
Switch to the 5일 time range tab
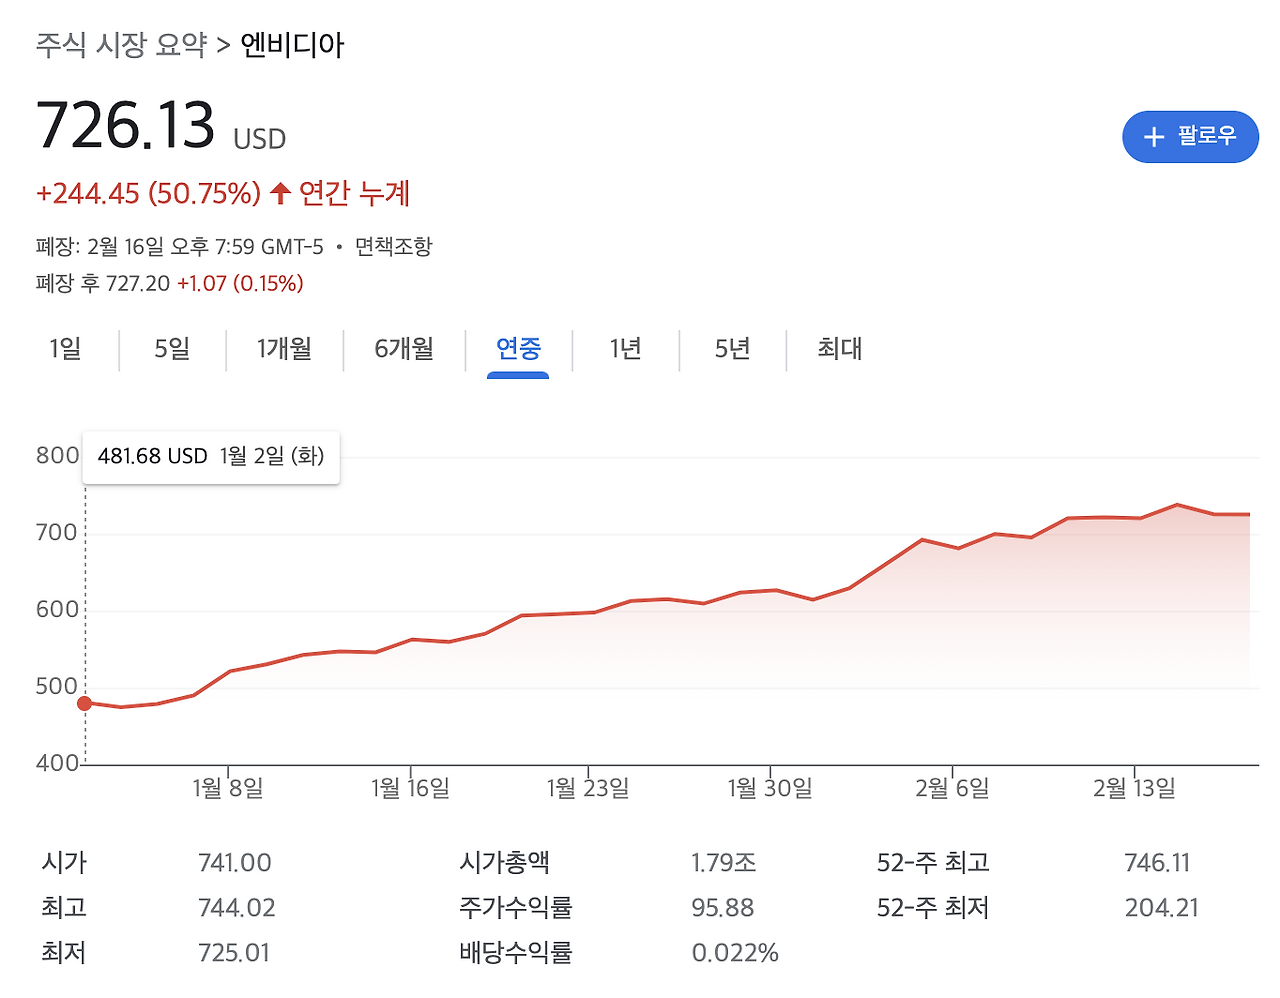coord(171,350)
